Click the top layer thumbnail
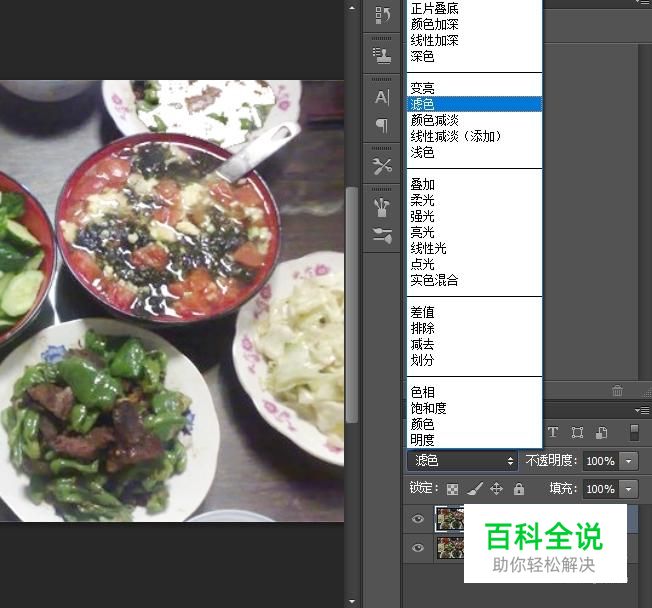The height and width of the screenshot is (608, 652). coord(449,519)
